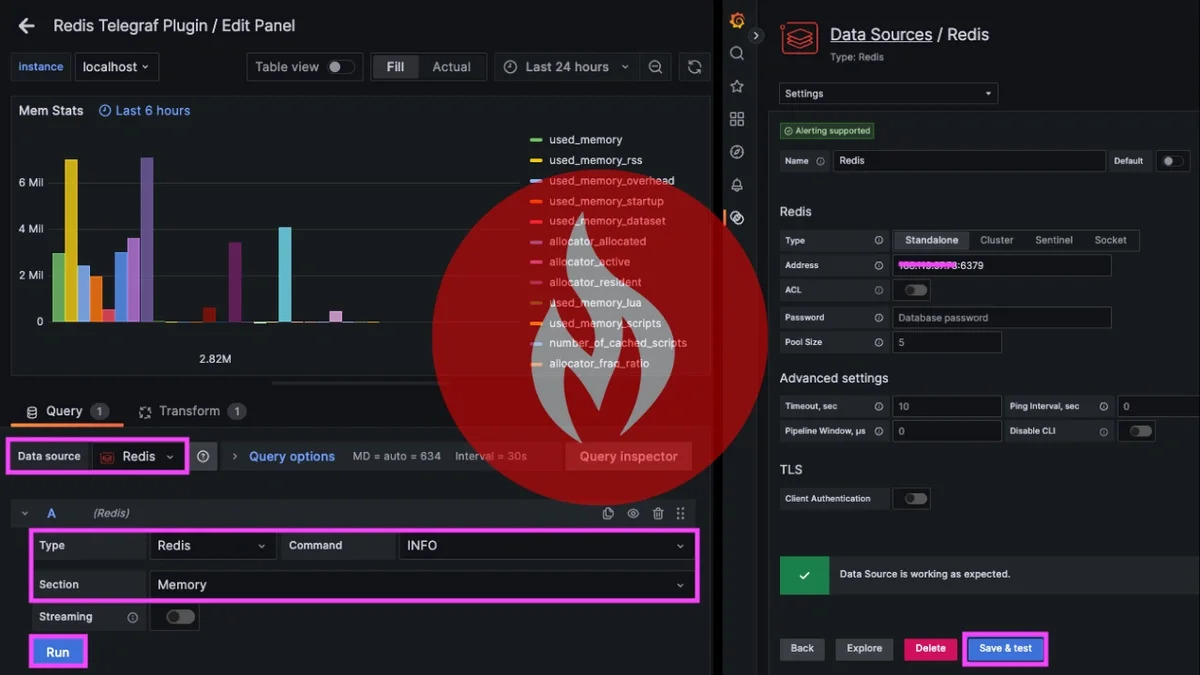Duplicate query A with the copy icon
This screenshot has height=675, width=1200.
coord(608,514)
